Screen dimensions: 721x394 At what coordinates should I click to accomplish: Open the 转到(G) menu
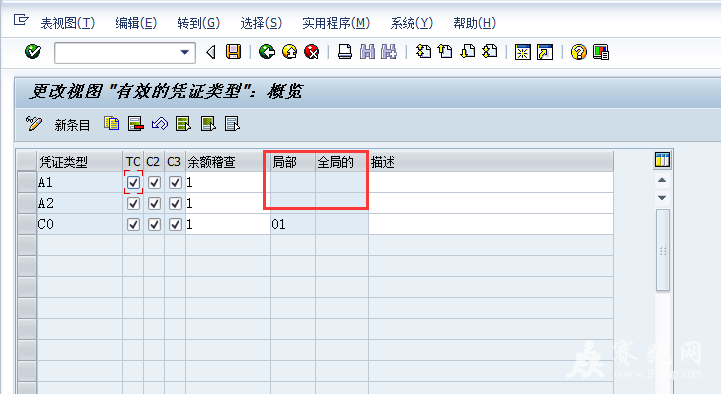pos(199,23)
